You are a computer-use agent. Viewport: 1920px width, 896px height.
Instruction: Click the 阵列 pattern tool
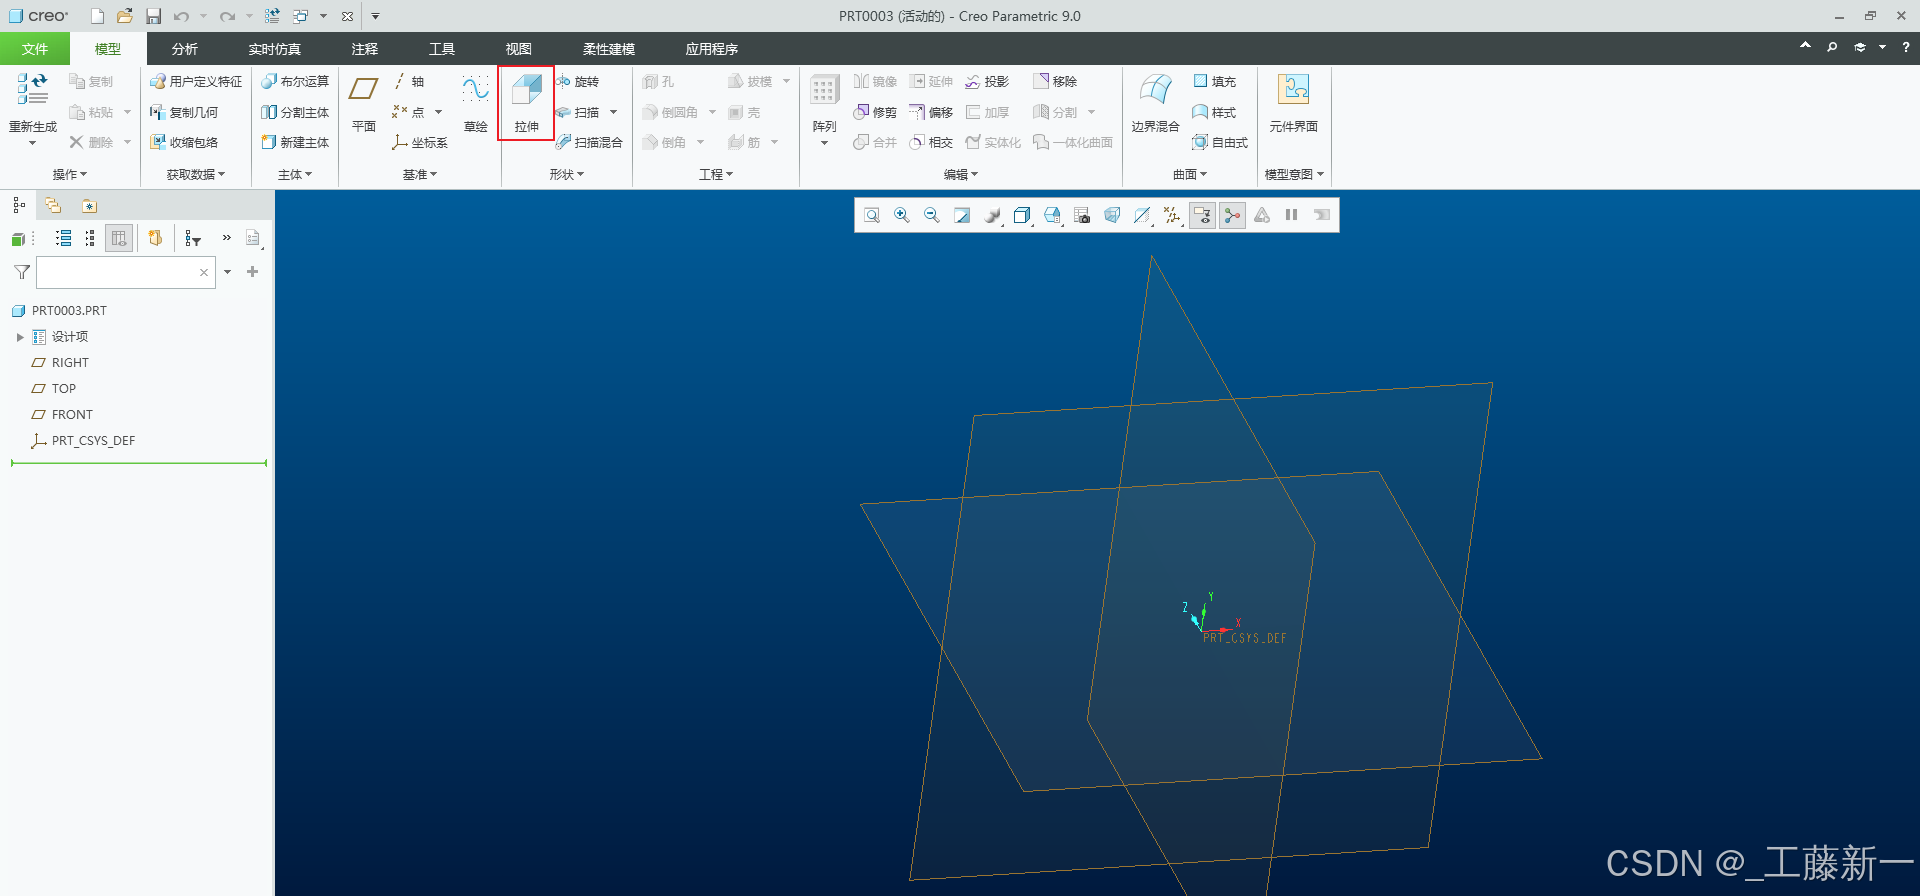point(824,108)
